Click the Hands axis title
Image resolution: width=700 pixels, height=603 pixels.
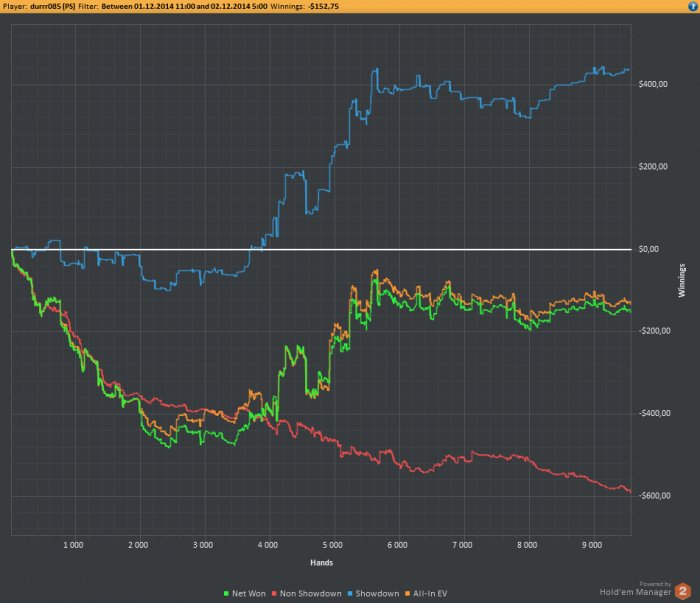(321, 562)
